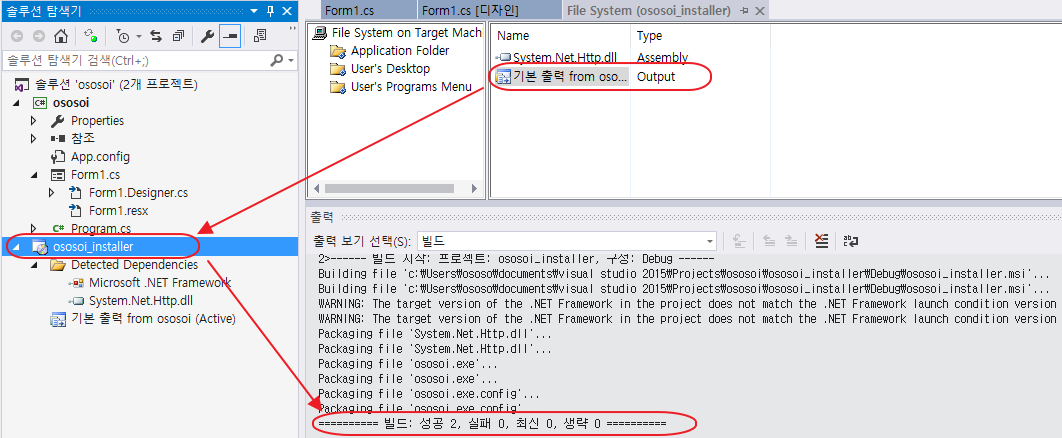Click the Clear All output icon
Viewport: 1062px width, 438px height.
tap(822, 241)
